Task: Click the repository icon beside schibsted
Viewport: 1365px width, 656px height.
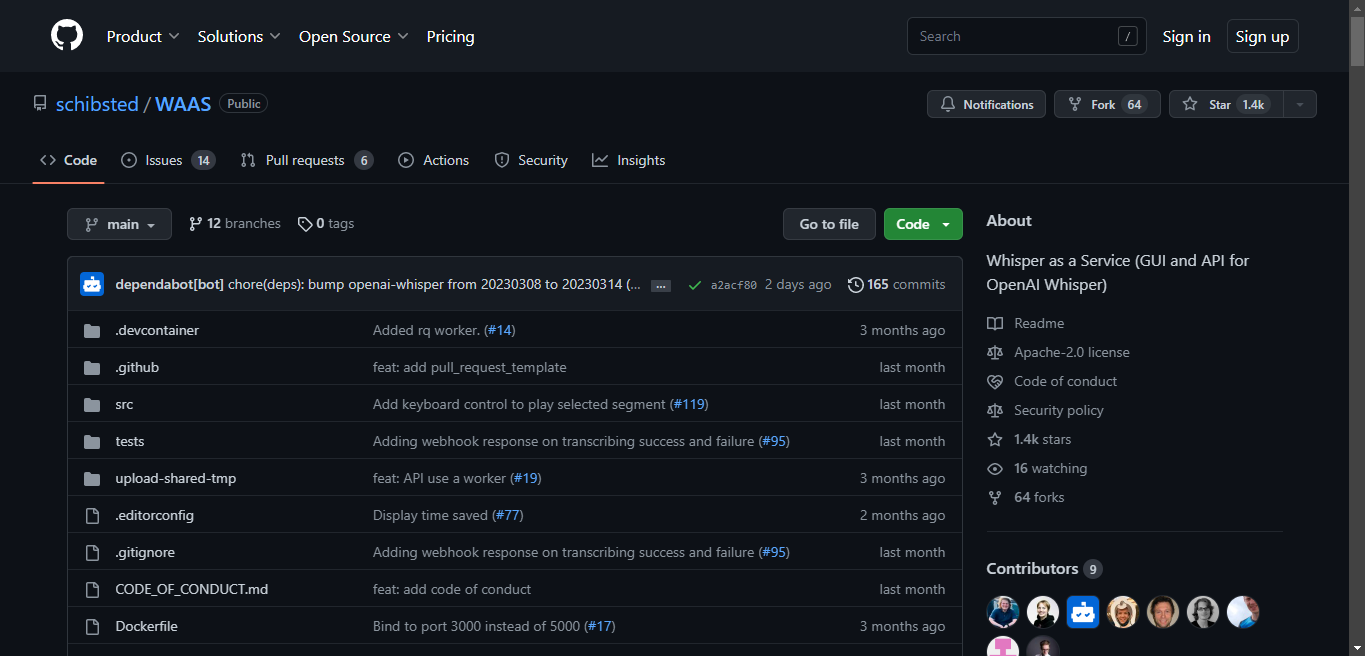Action: coord(40,103)
